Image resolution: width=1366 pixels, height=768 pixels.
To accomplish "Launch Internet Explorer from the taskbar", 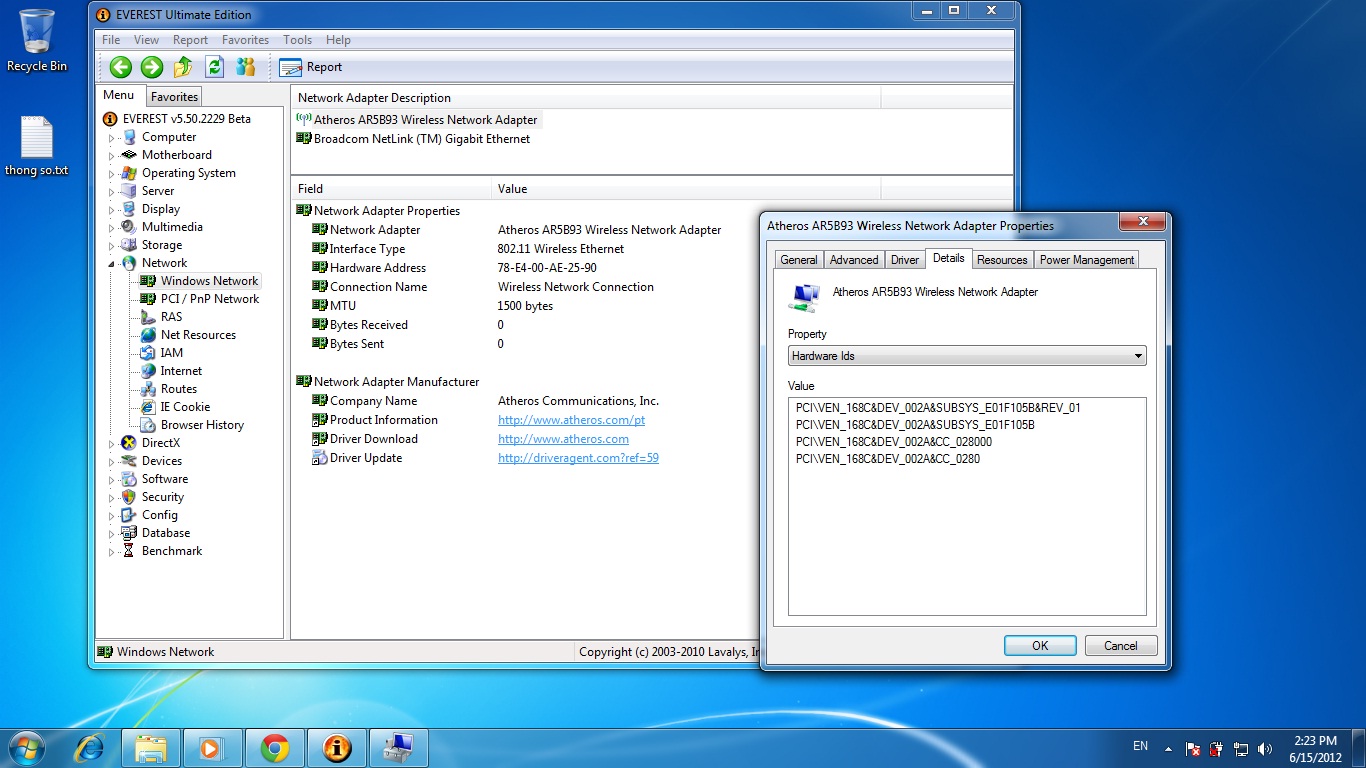I will (x=90, y=748).
